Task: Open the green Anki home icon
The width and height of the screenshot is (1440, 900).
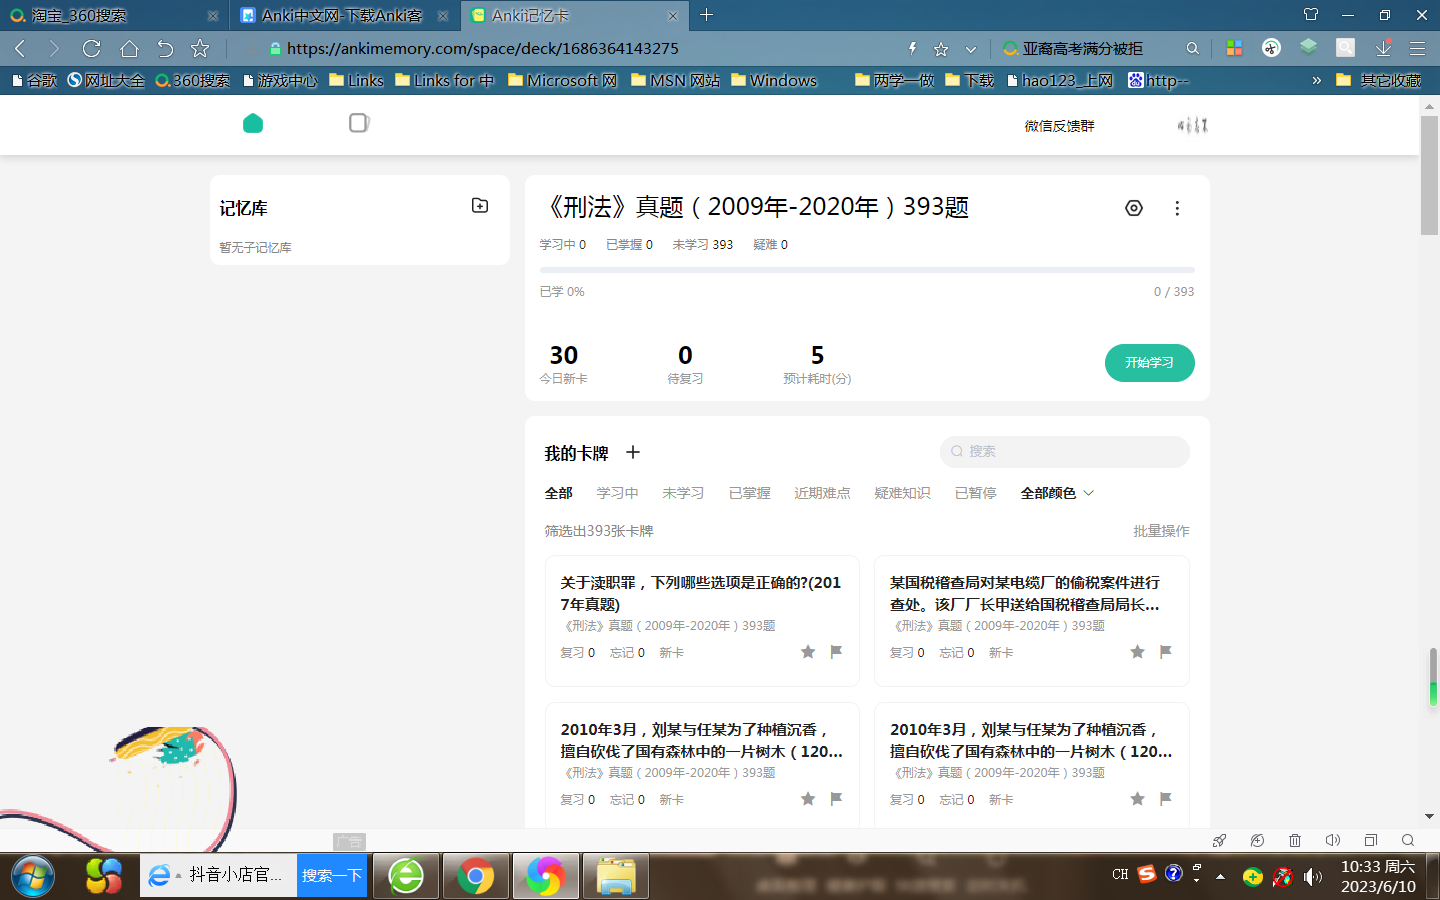Action: coord(253,123)
